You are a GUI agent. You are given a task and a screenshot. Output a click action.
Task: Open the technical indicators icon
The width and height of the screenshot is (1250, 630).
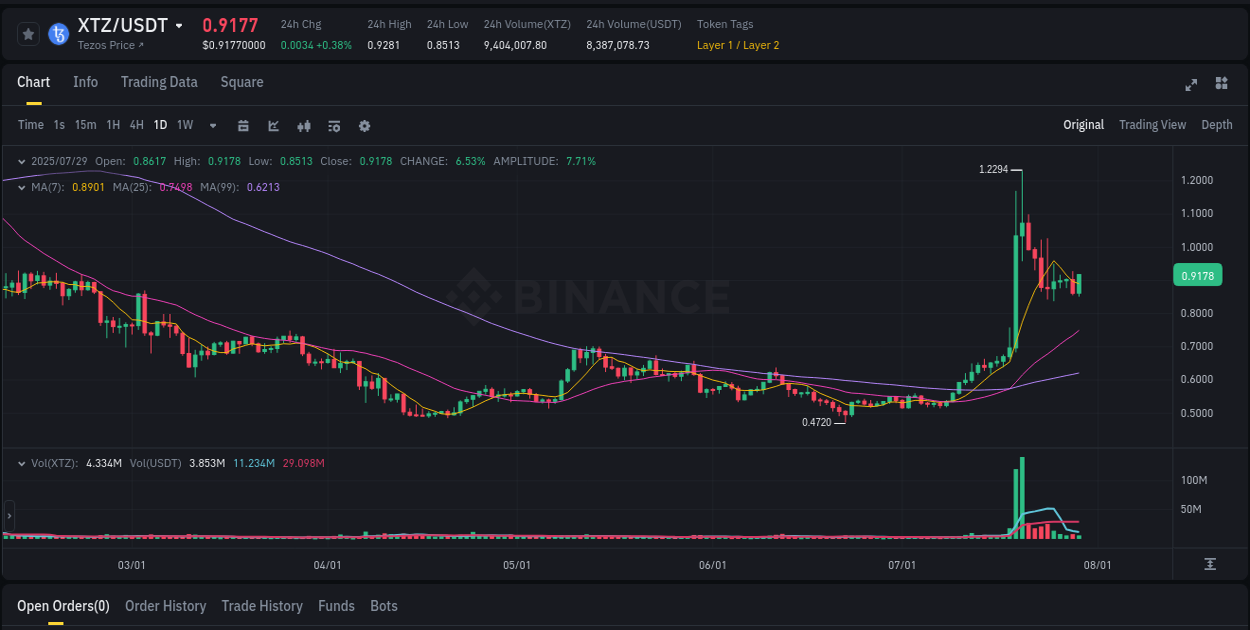[333, 125]
